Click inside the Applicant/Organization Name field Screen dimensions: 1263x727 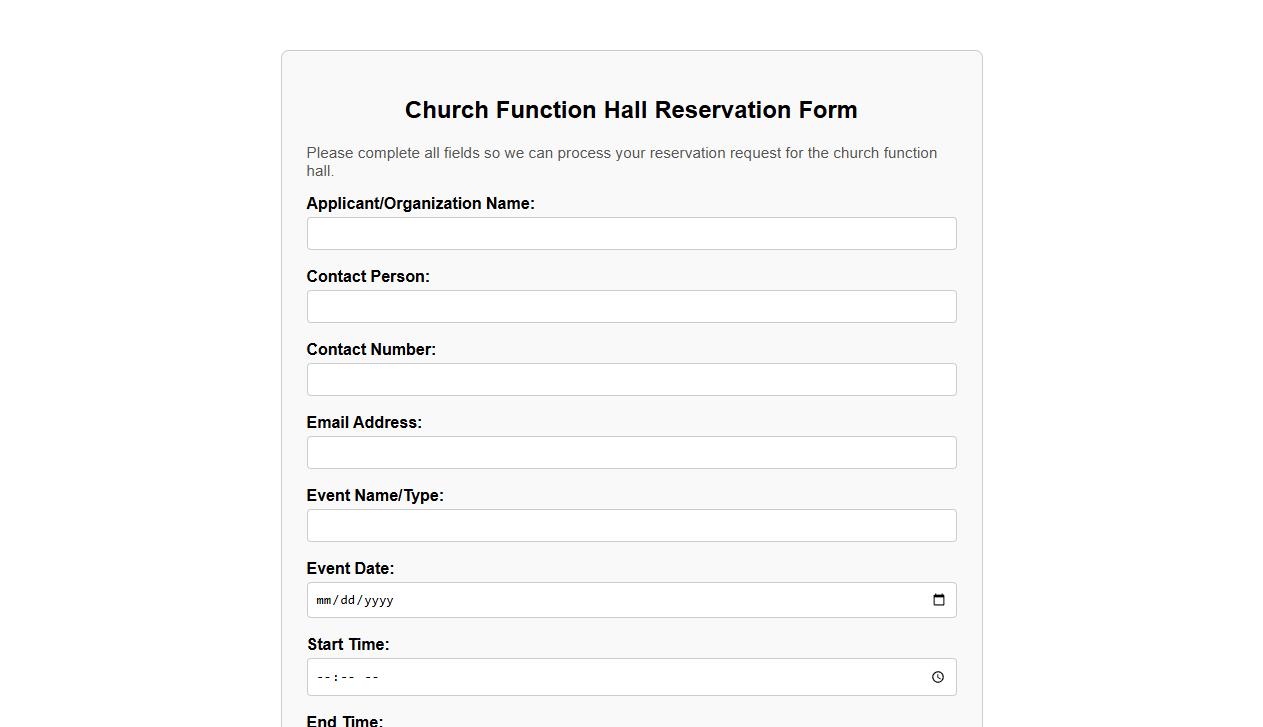pos(631,233)
